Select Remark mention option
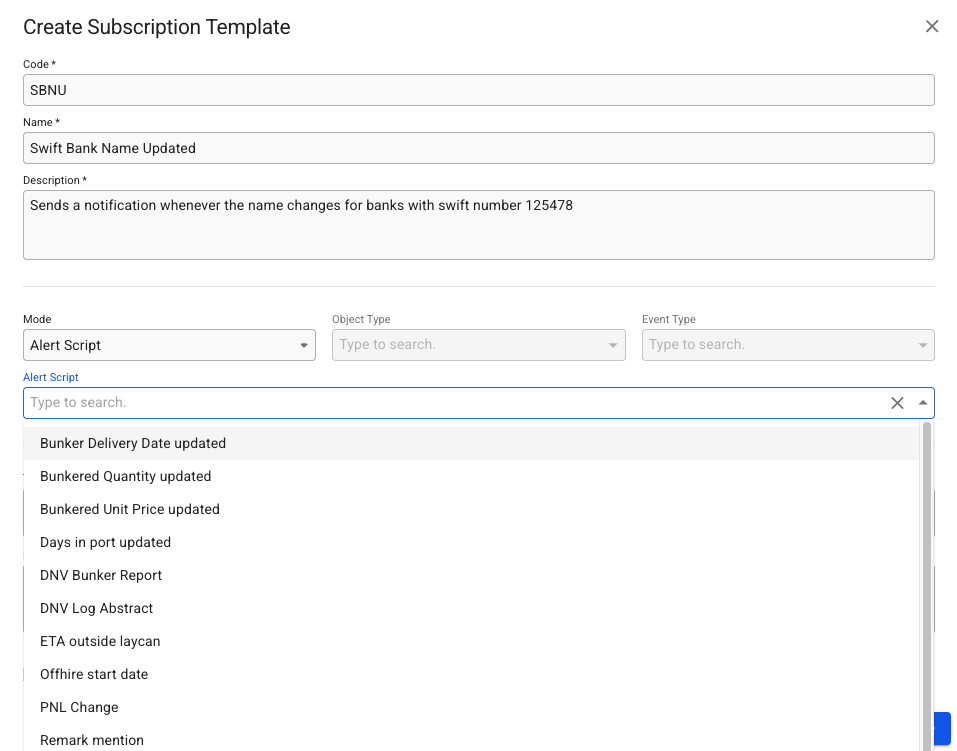The image size is (957, 751). point(92,740)
